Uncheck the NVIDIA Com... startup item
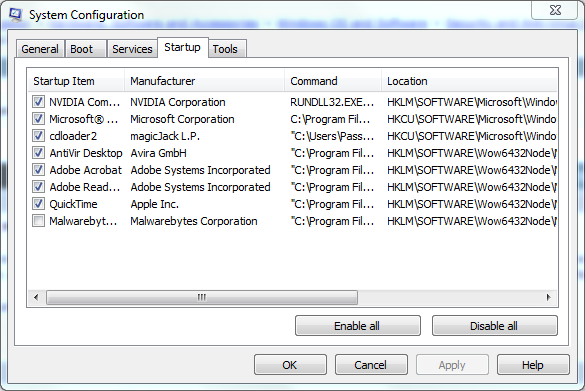This screenshot has width=585, height=391. 38,102
